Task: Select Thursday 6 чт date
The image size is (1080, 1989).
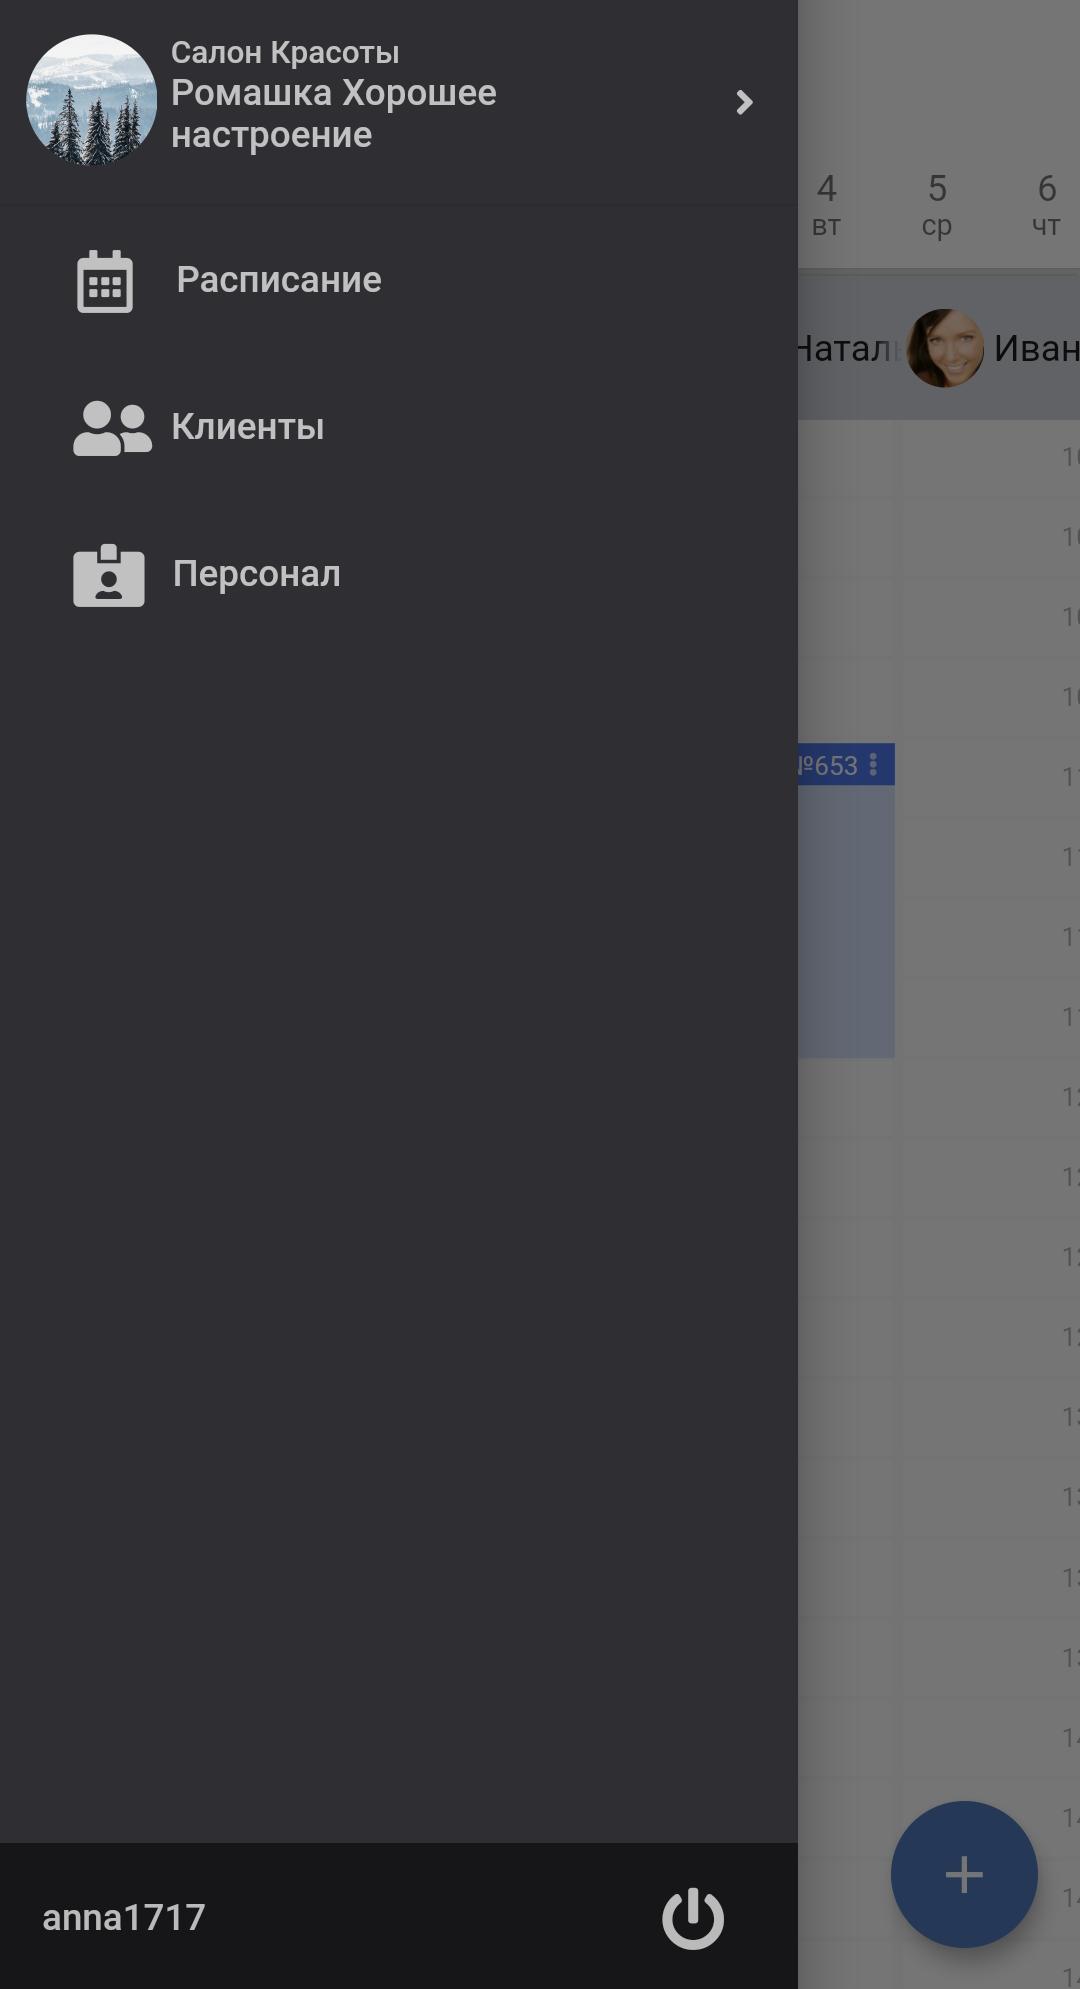Action: tap(1046, 205)
